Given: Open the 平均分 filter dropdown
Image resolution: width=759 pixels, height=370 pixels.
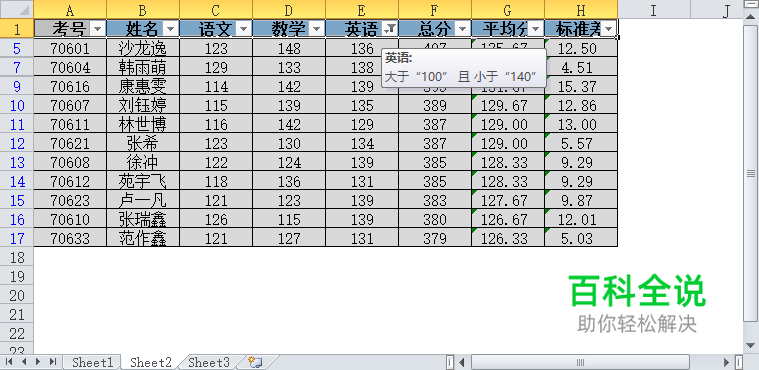Looking at the screenshot, I should coord(535,29).
